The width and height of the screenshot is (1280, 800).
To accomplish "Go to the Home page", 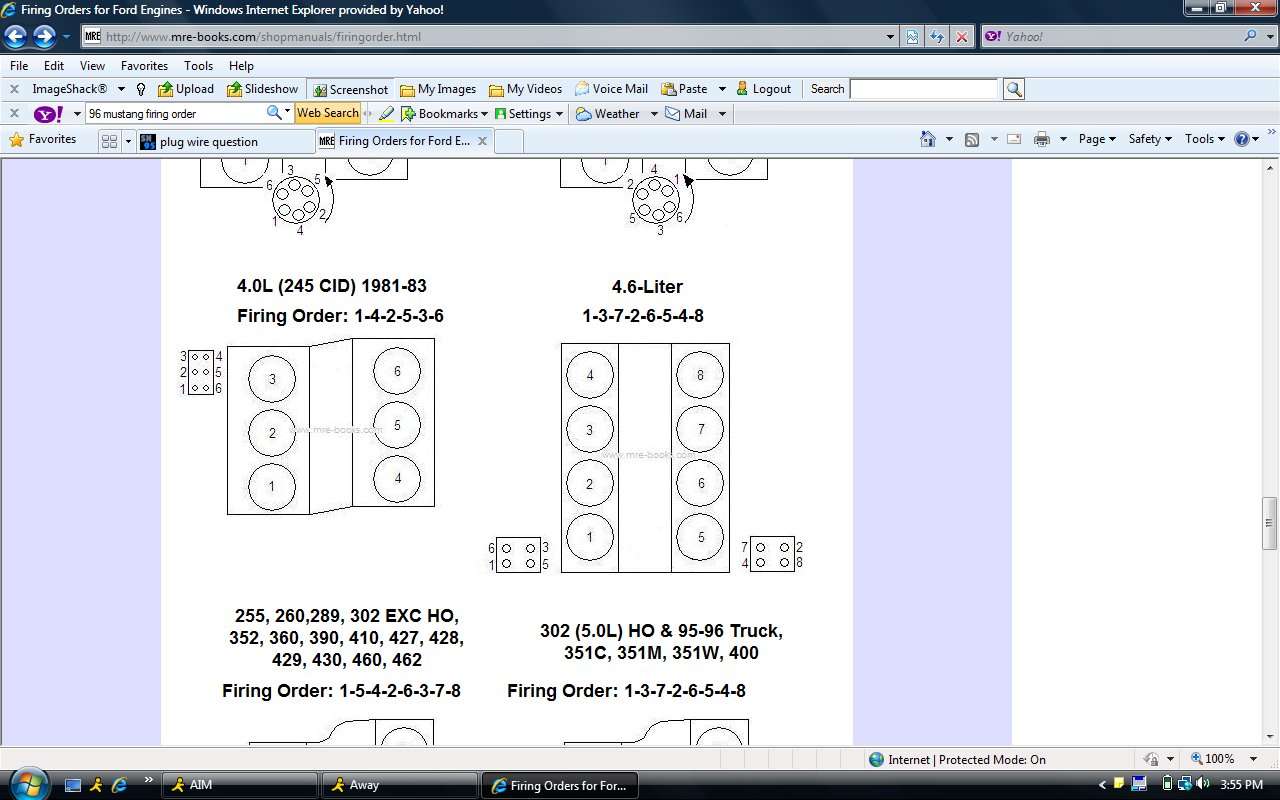I will (x=928, y=139).
